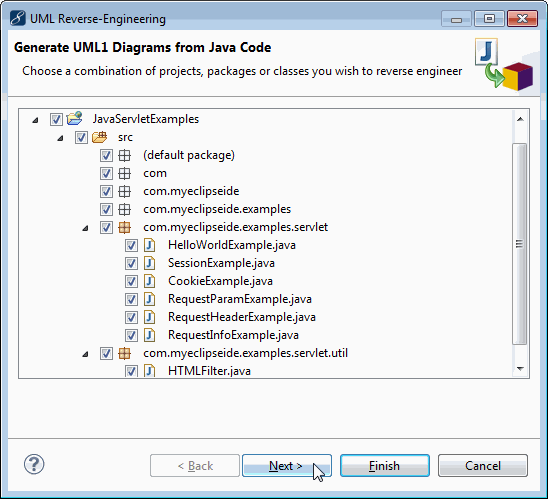
Task: Uncheck the com.myeclipseide checkbox
Action: coord(106,191)
